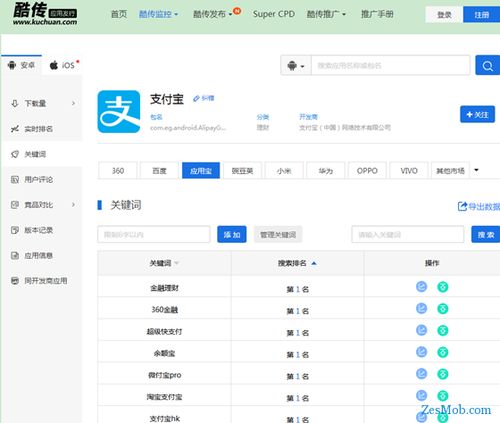The height and width of the screenshot is (423, 500).
Task: Expand more markets dropdown arrow
Action: tap(476, 170)
